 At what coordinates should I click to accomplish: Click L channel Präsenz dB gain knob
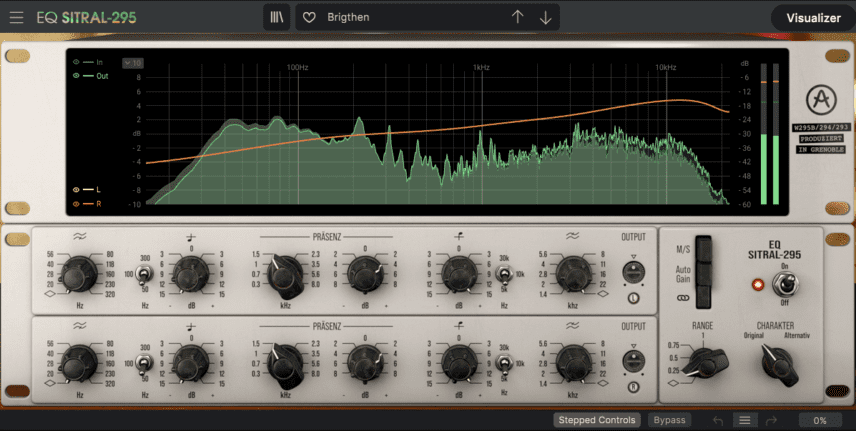click(365, 274)
